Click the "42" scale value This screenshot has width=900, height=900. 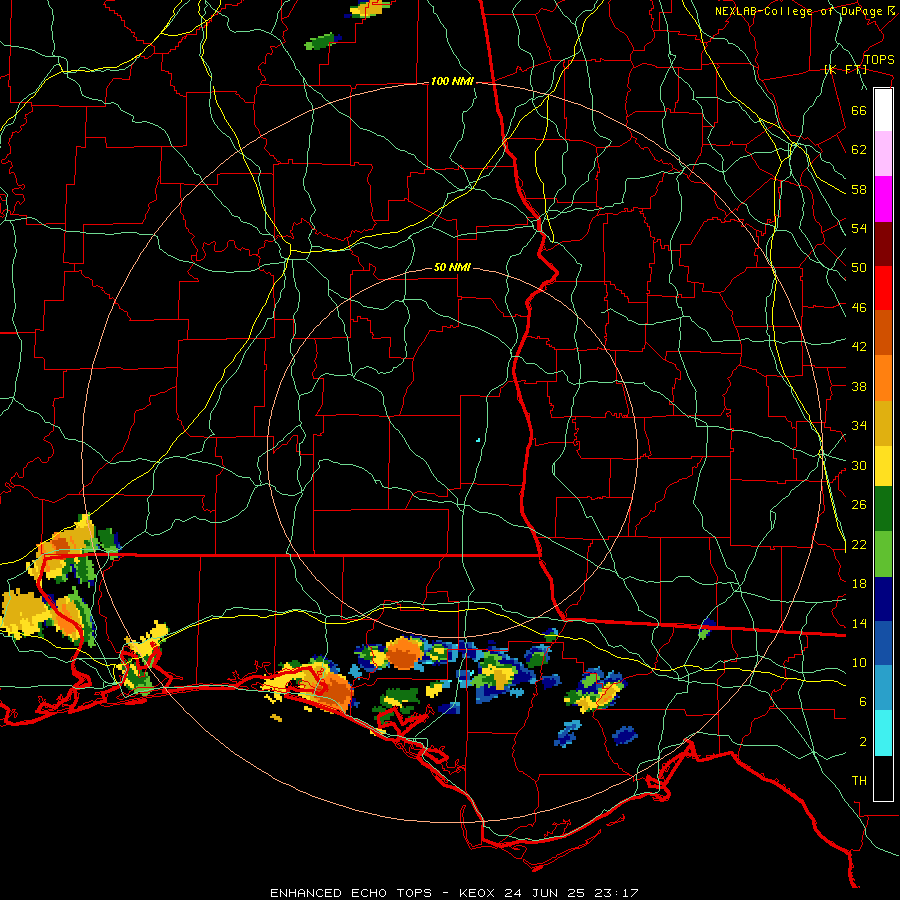coord(859,347)
